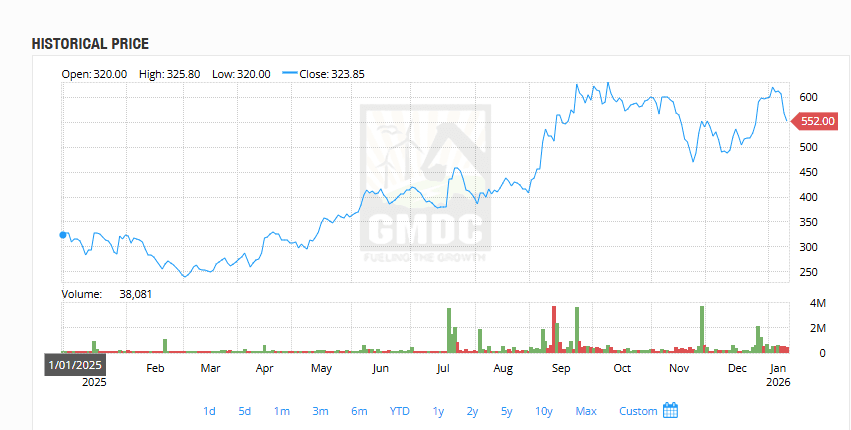This screenshot has height=430, width=851.
Task: Open the custom date calendar icon
Action: point(671,410)
